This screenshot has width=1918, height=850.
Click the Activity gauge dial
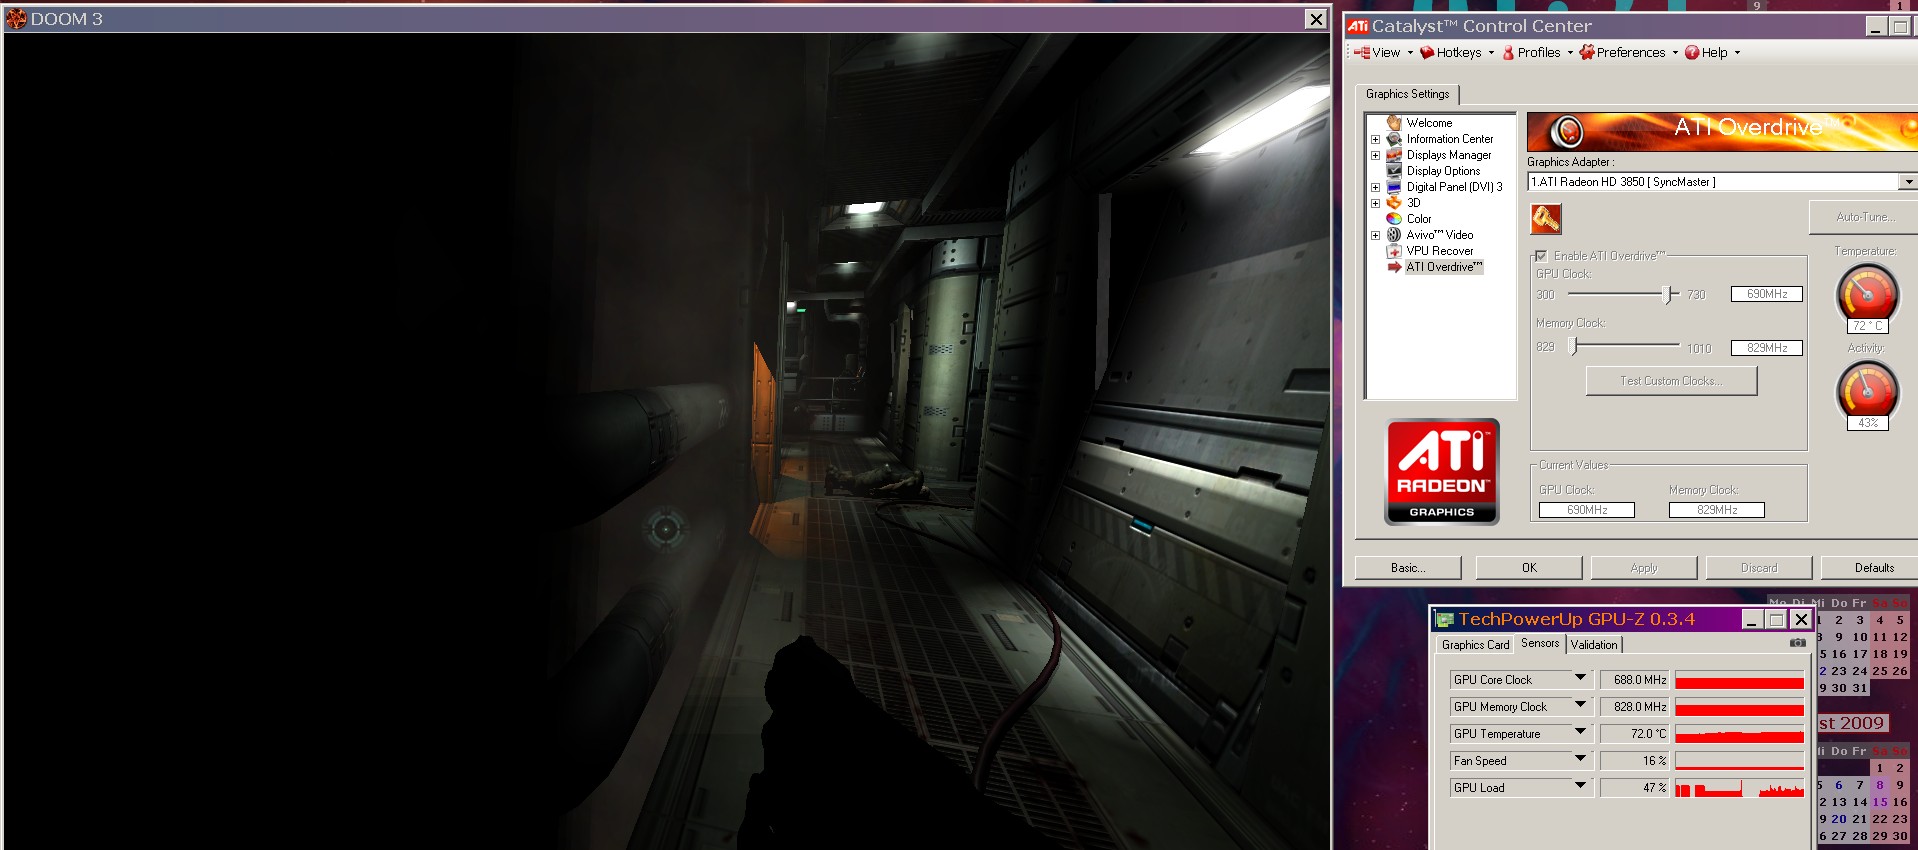click(x=1867, y=389)
